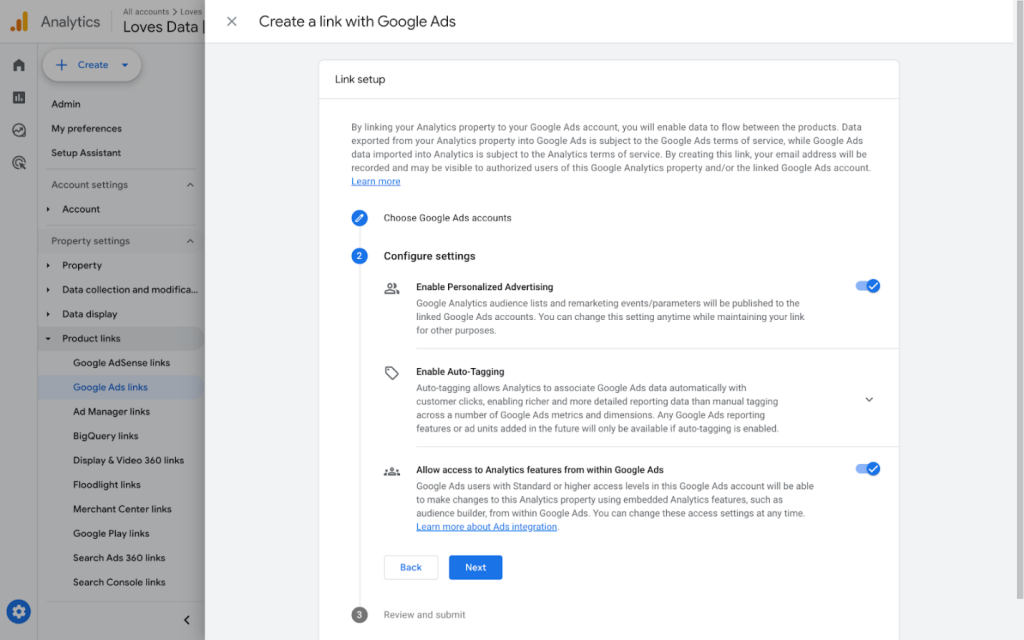Click the Configure settings heading
The image size is (1024, 640).
tap(429, 256)
